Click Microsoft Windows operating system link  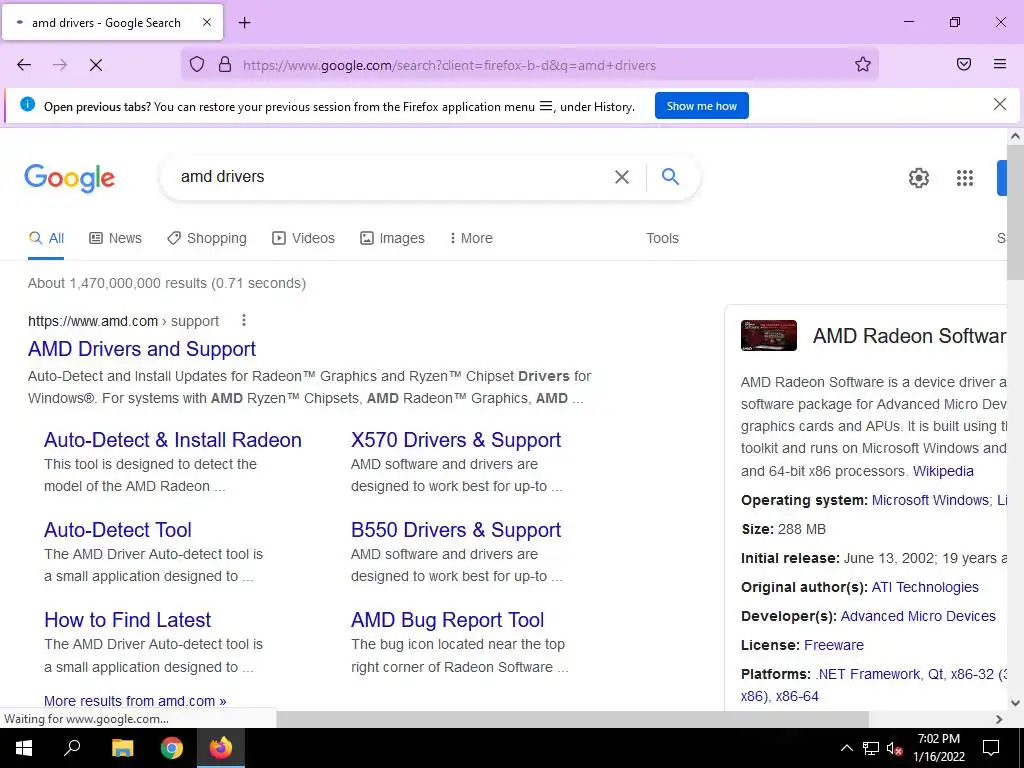(930, 500)
